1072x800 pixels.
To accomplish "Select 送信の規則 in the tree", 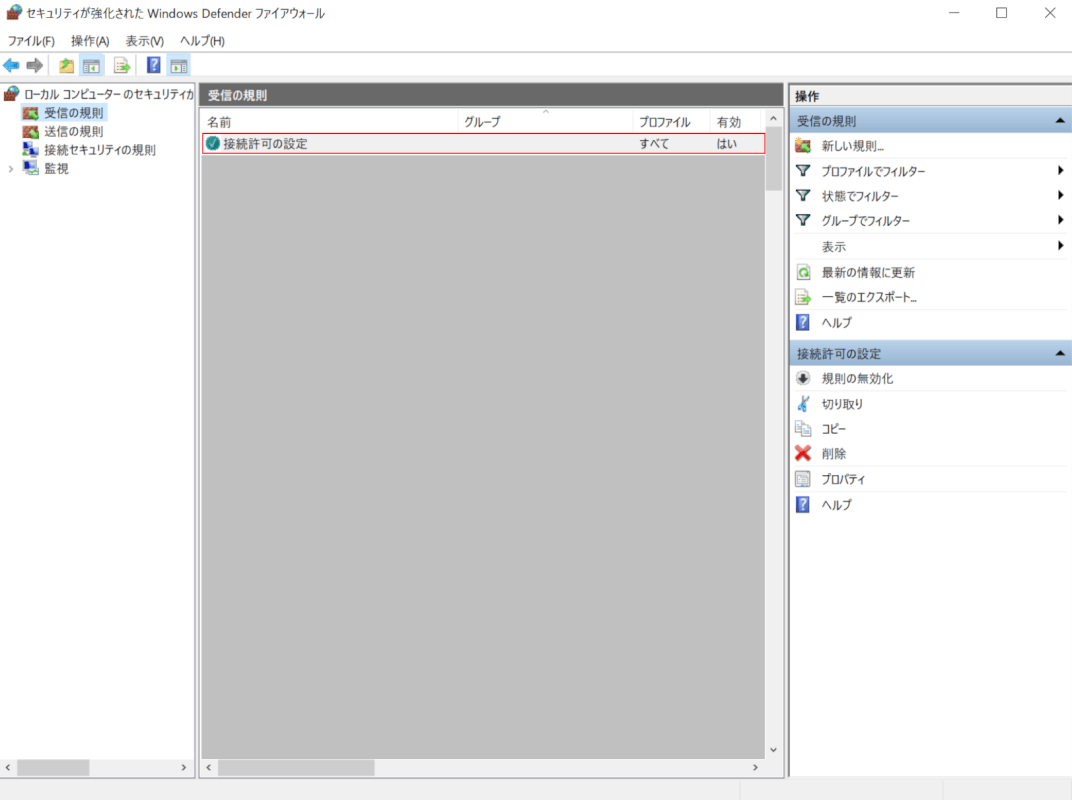I will (73, 131).
